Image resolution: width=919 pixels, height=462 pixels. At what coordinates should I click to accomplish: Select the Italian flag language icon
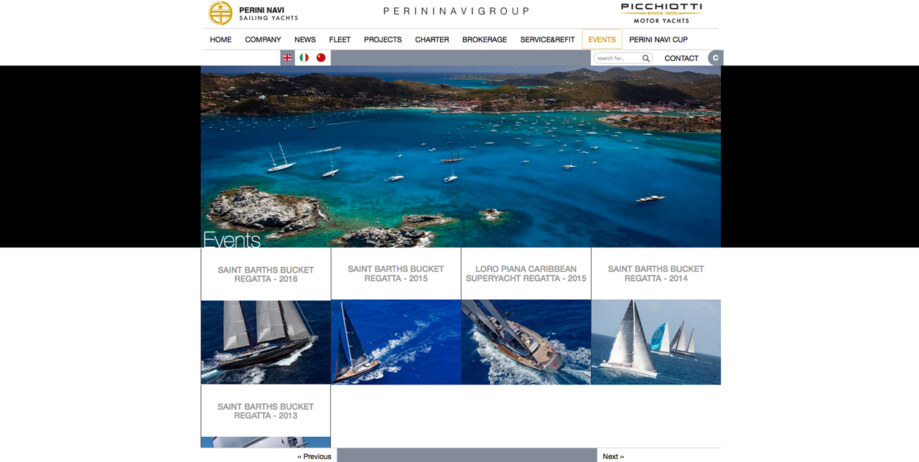pos(304,57)
